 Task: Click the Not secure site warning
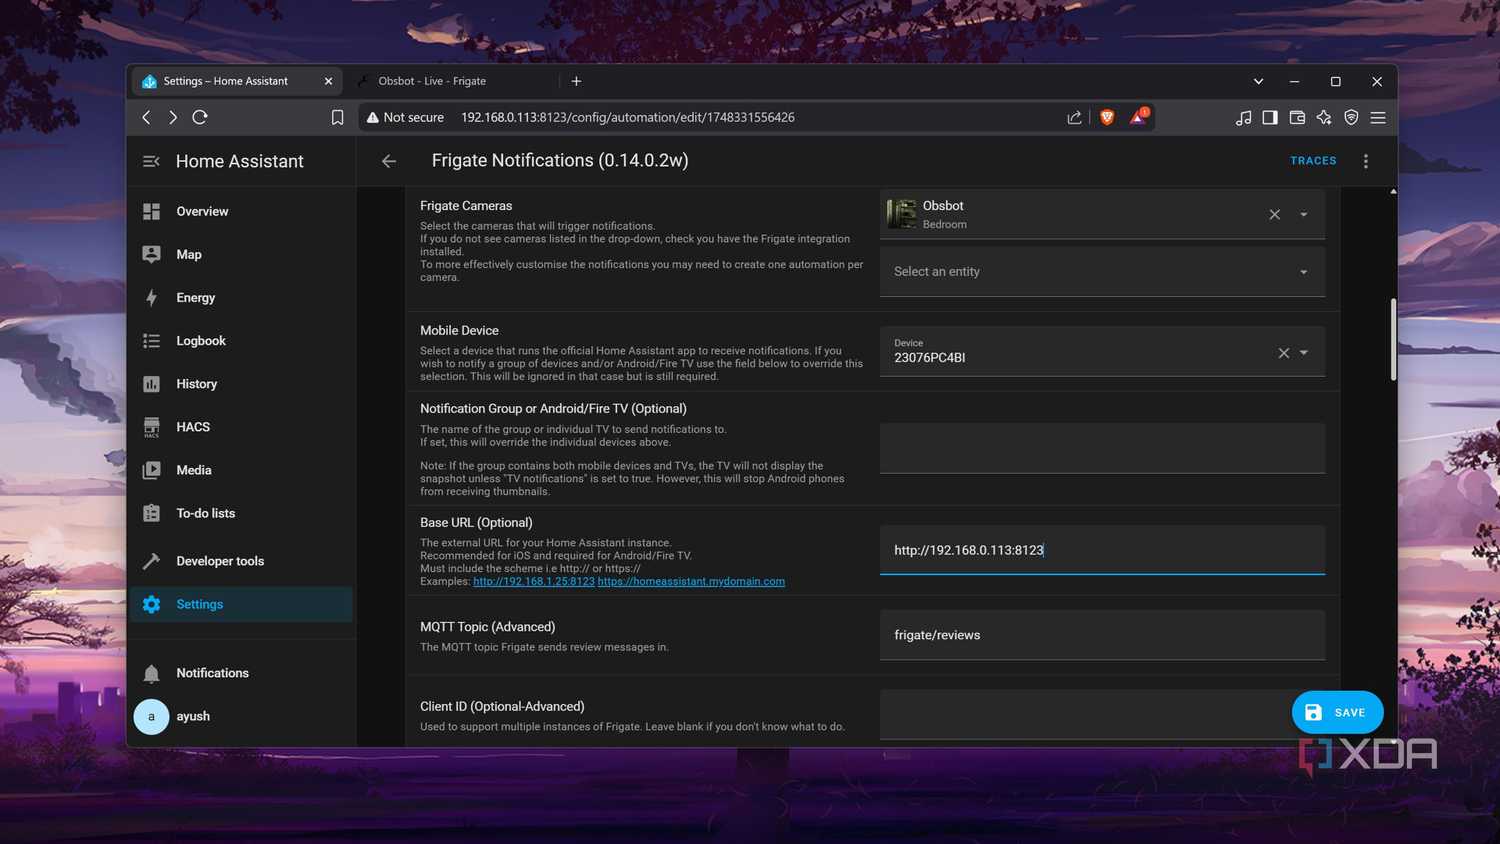tap(405, 117)
